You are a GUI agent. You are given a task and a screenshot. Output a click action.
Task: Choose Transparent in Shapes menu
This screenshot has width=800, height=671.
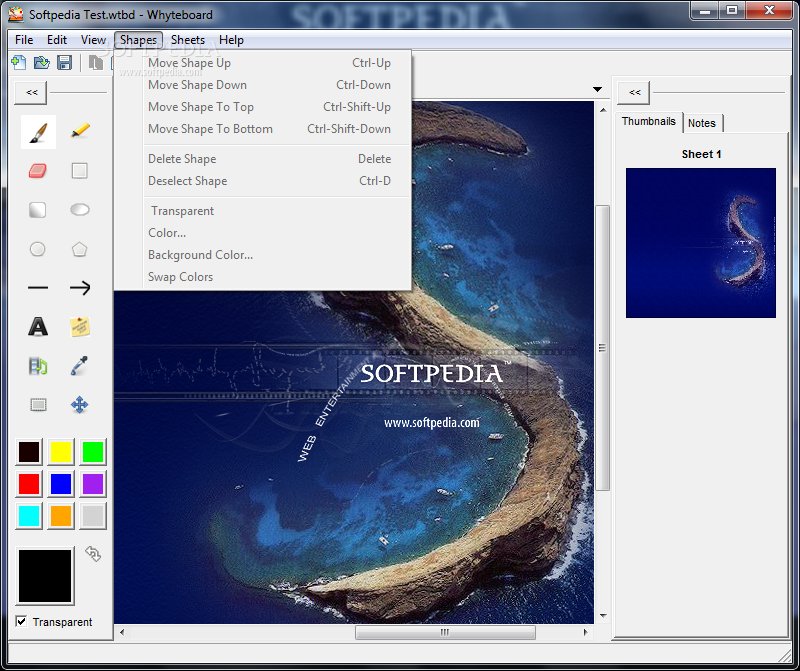click(262, 211)
